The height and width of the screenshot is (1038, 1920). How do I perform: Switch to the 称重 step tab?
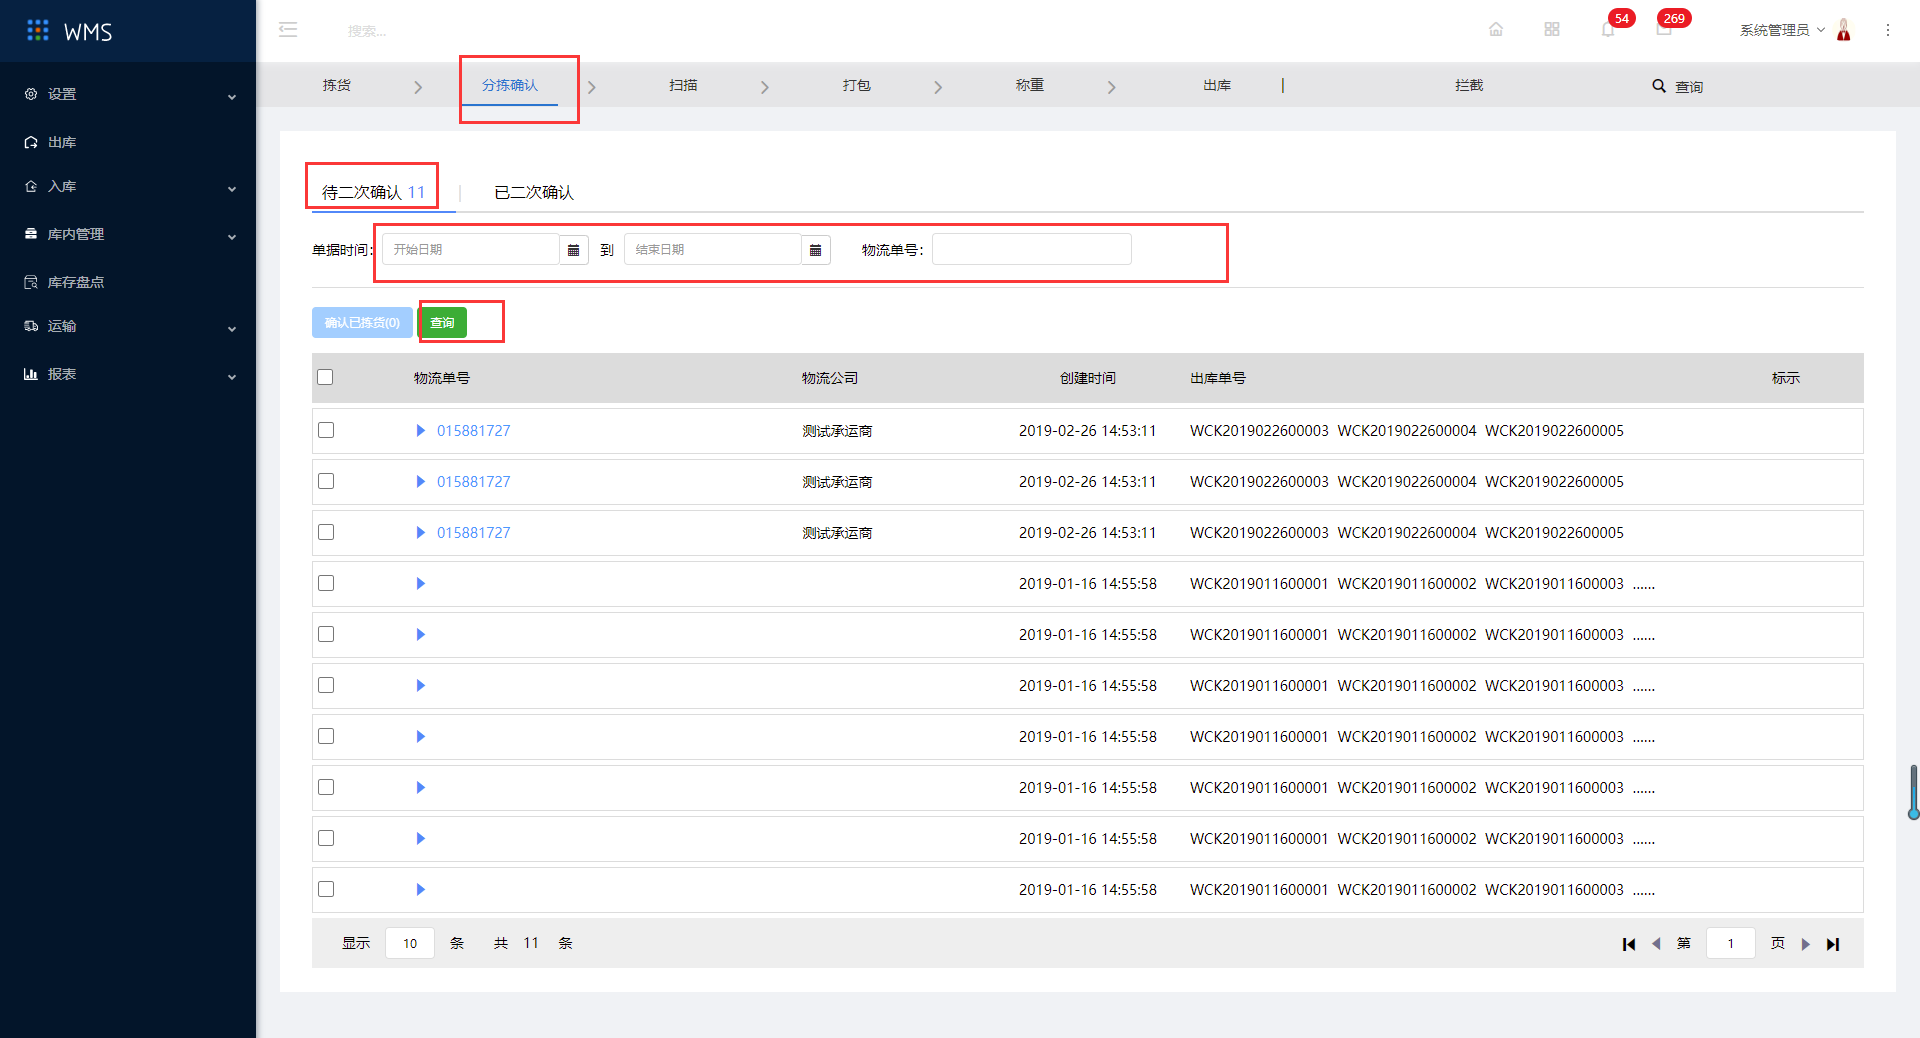[x=1030, y=86]
